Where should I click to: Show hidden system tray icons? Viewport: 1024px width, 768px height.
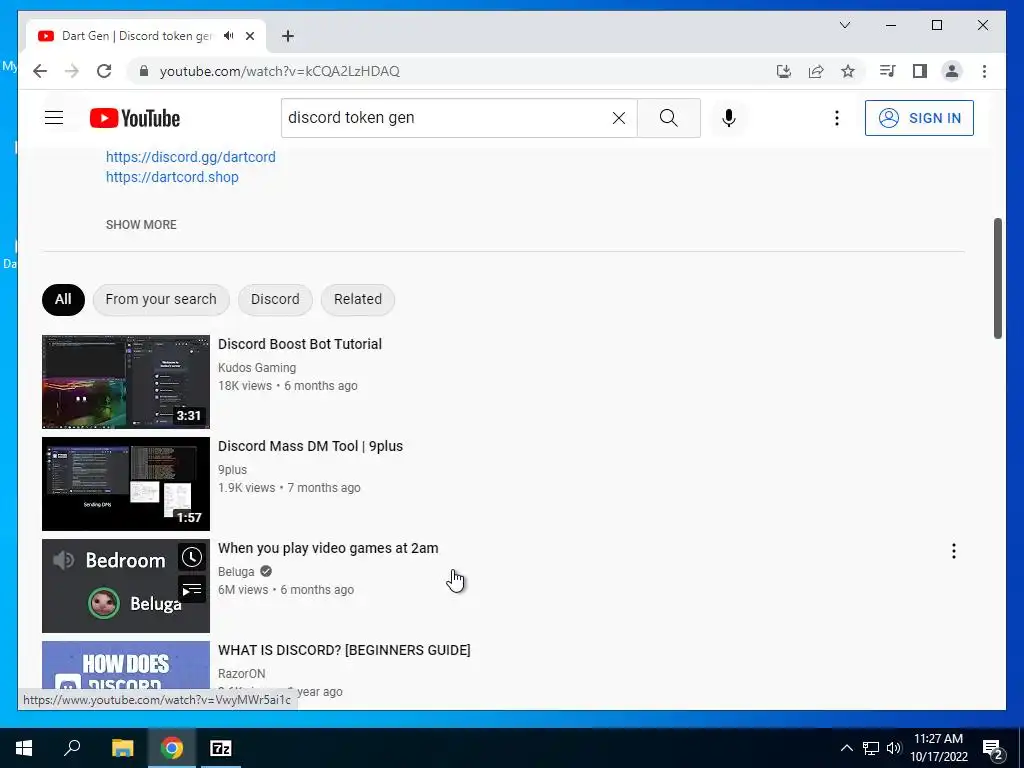pos(846,748)
